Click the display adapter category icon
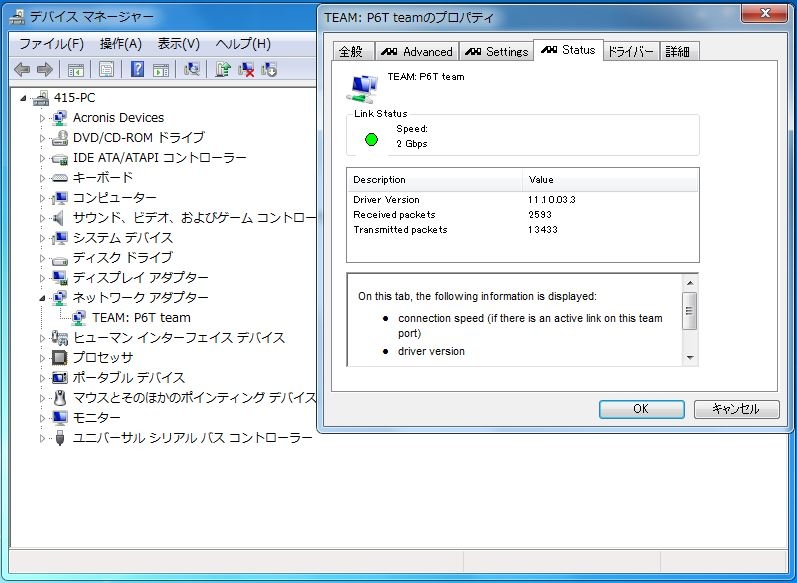This screenshot has height=583, width=797. click(x=59, y=278)
